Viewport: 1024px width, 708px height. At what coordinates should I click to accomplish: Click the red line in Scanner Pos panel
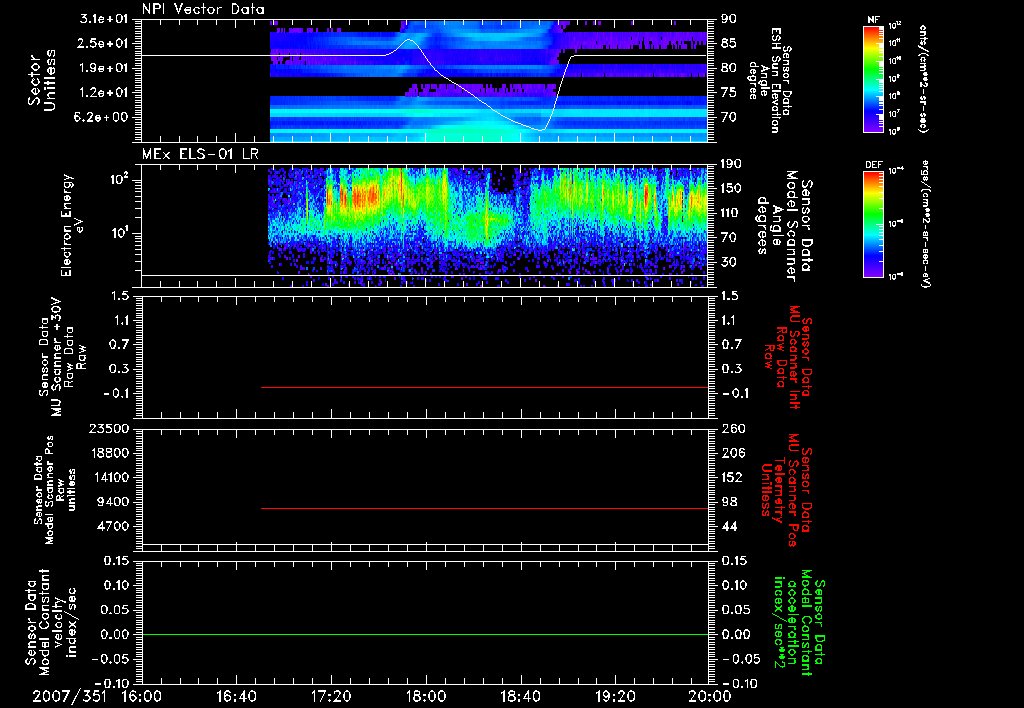(x=485, y=508)
